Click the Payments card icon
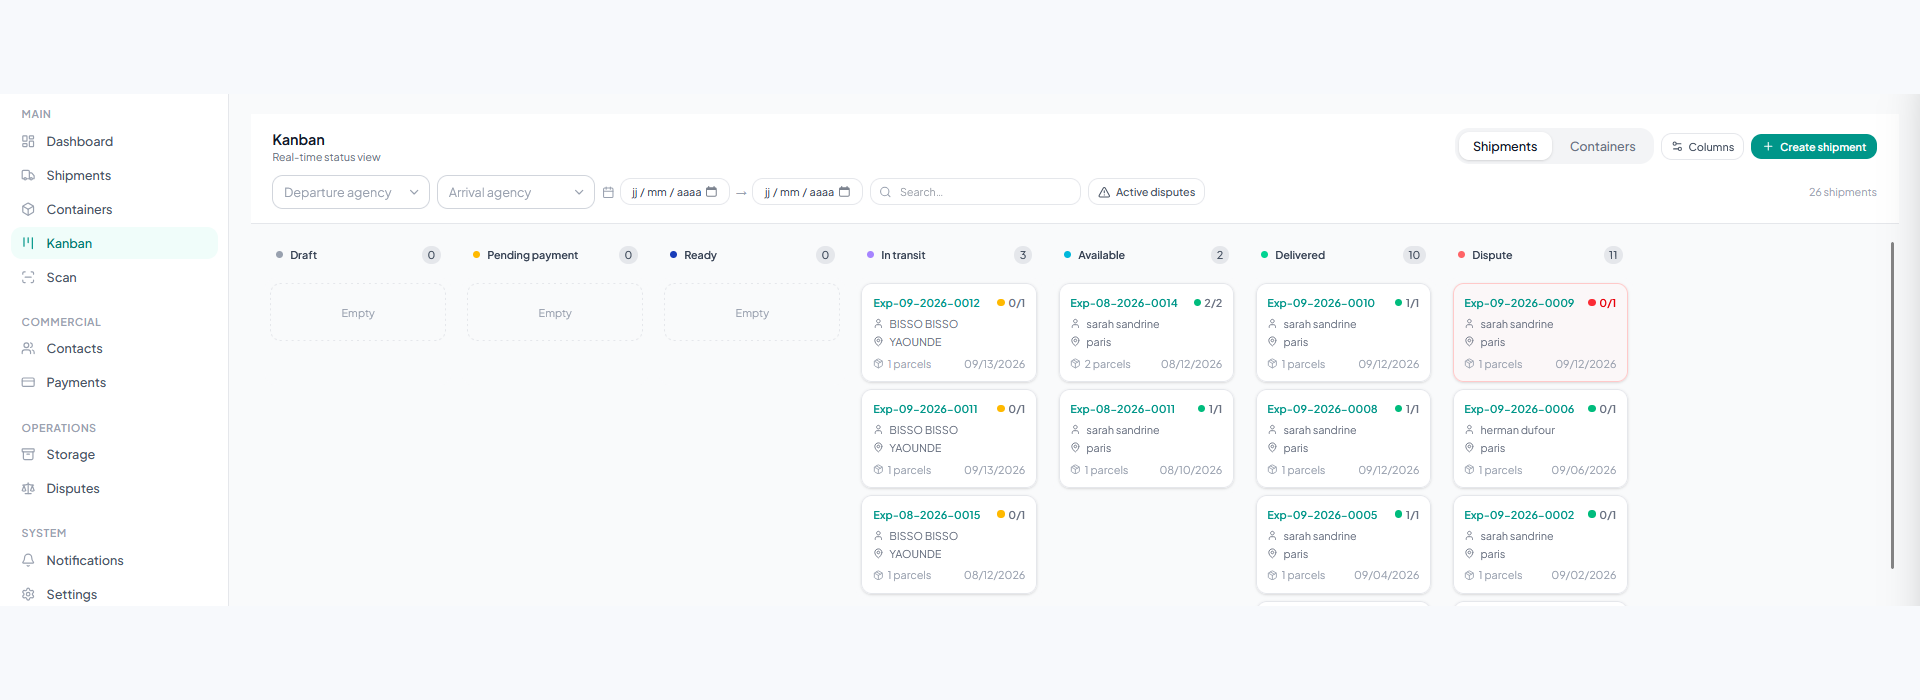 [28, 382]
